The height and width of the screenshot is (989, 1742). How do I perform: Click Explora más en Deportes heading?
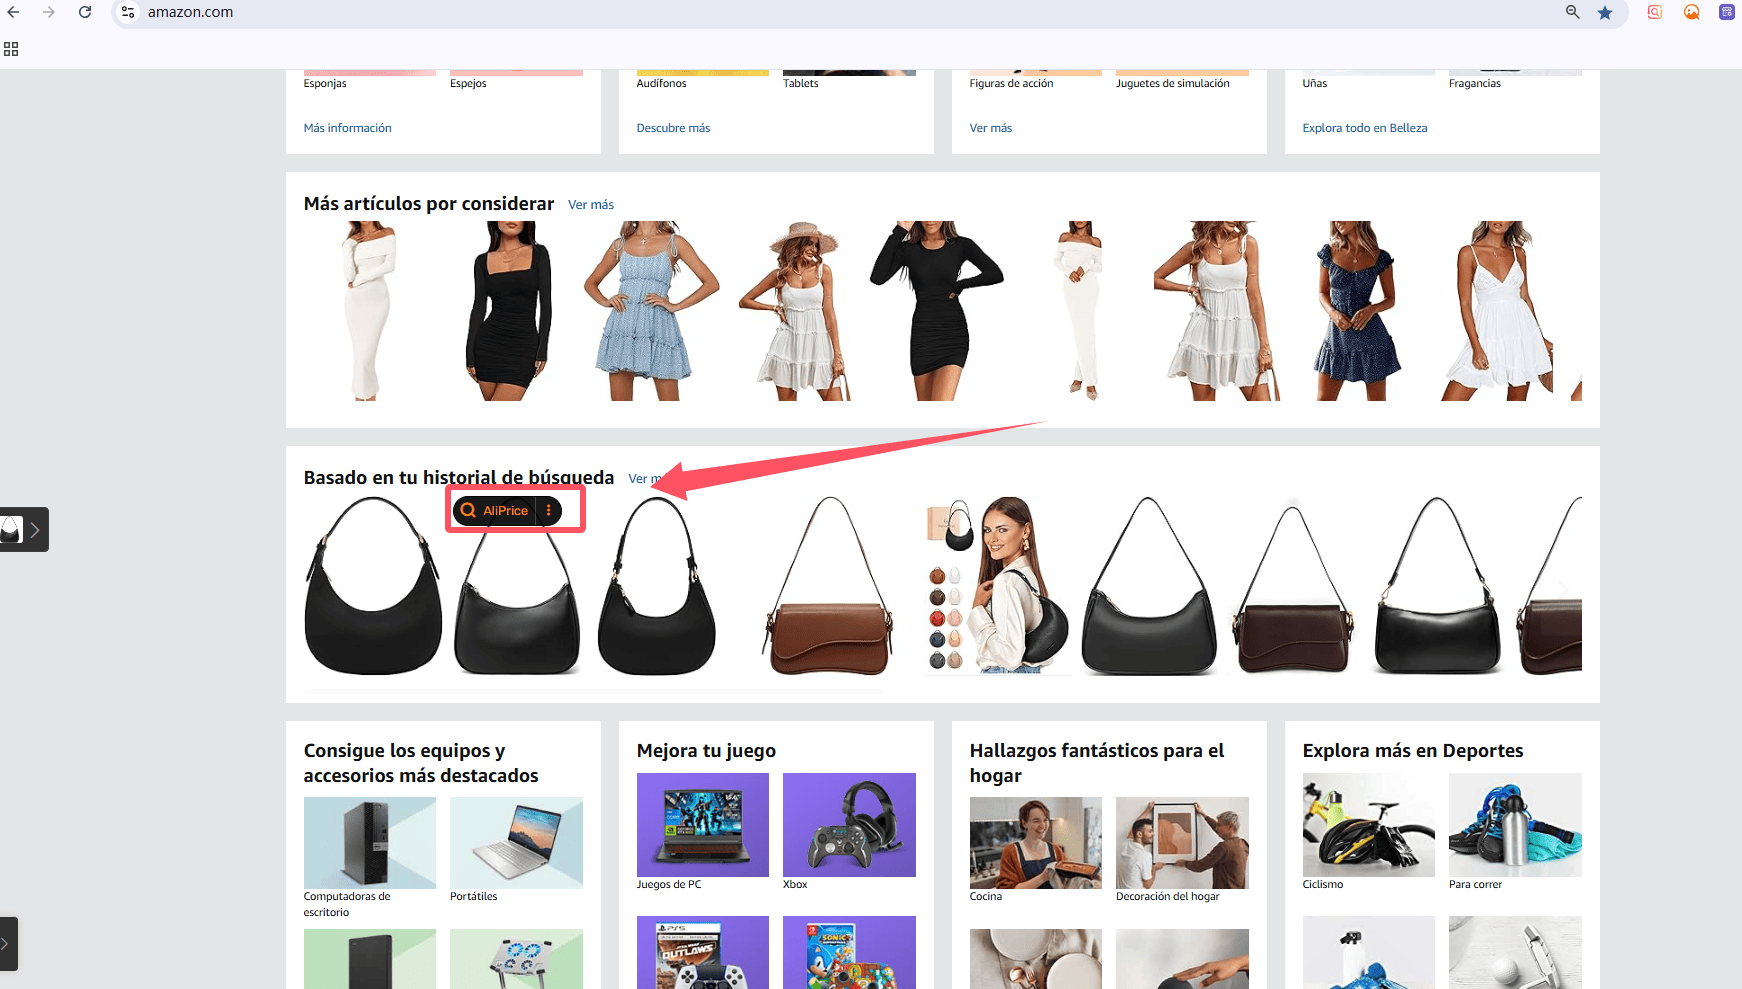(1413, 751)
